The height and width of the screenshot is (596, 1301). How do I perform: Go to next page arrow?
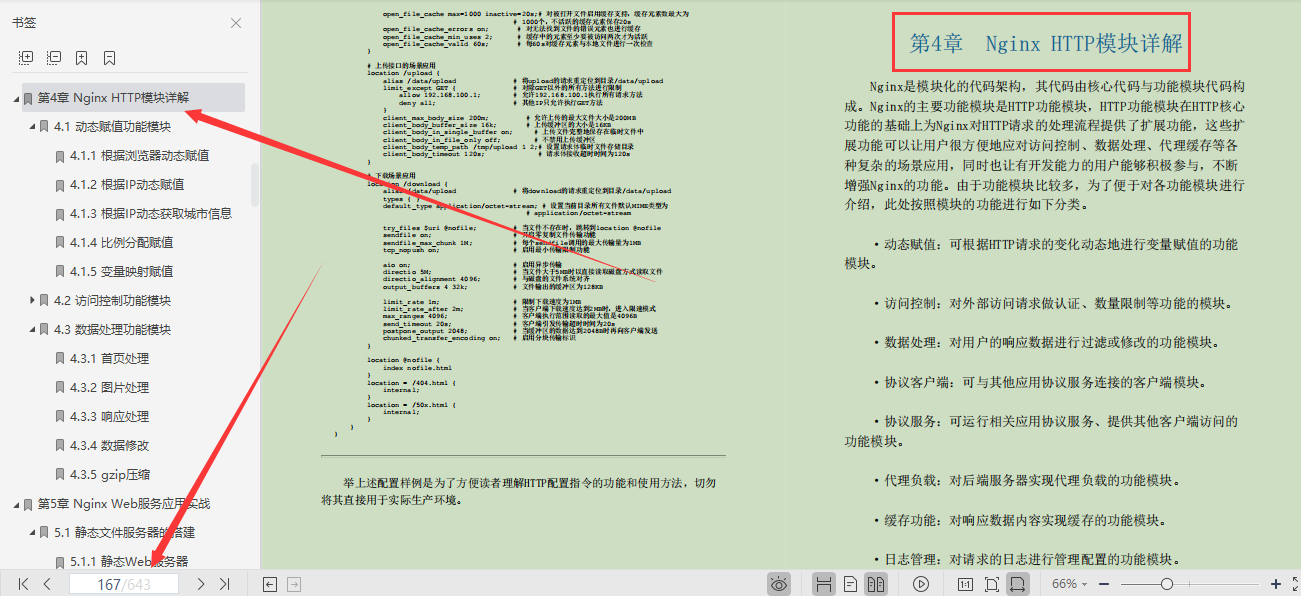[201, 584]
